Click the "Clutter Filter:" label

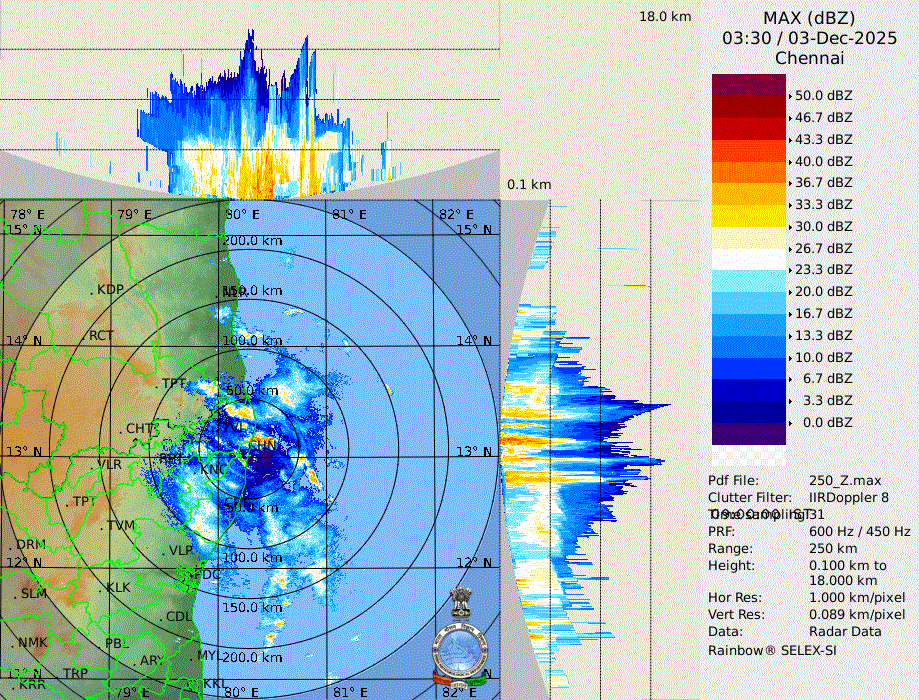pos(750,498)
